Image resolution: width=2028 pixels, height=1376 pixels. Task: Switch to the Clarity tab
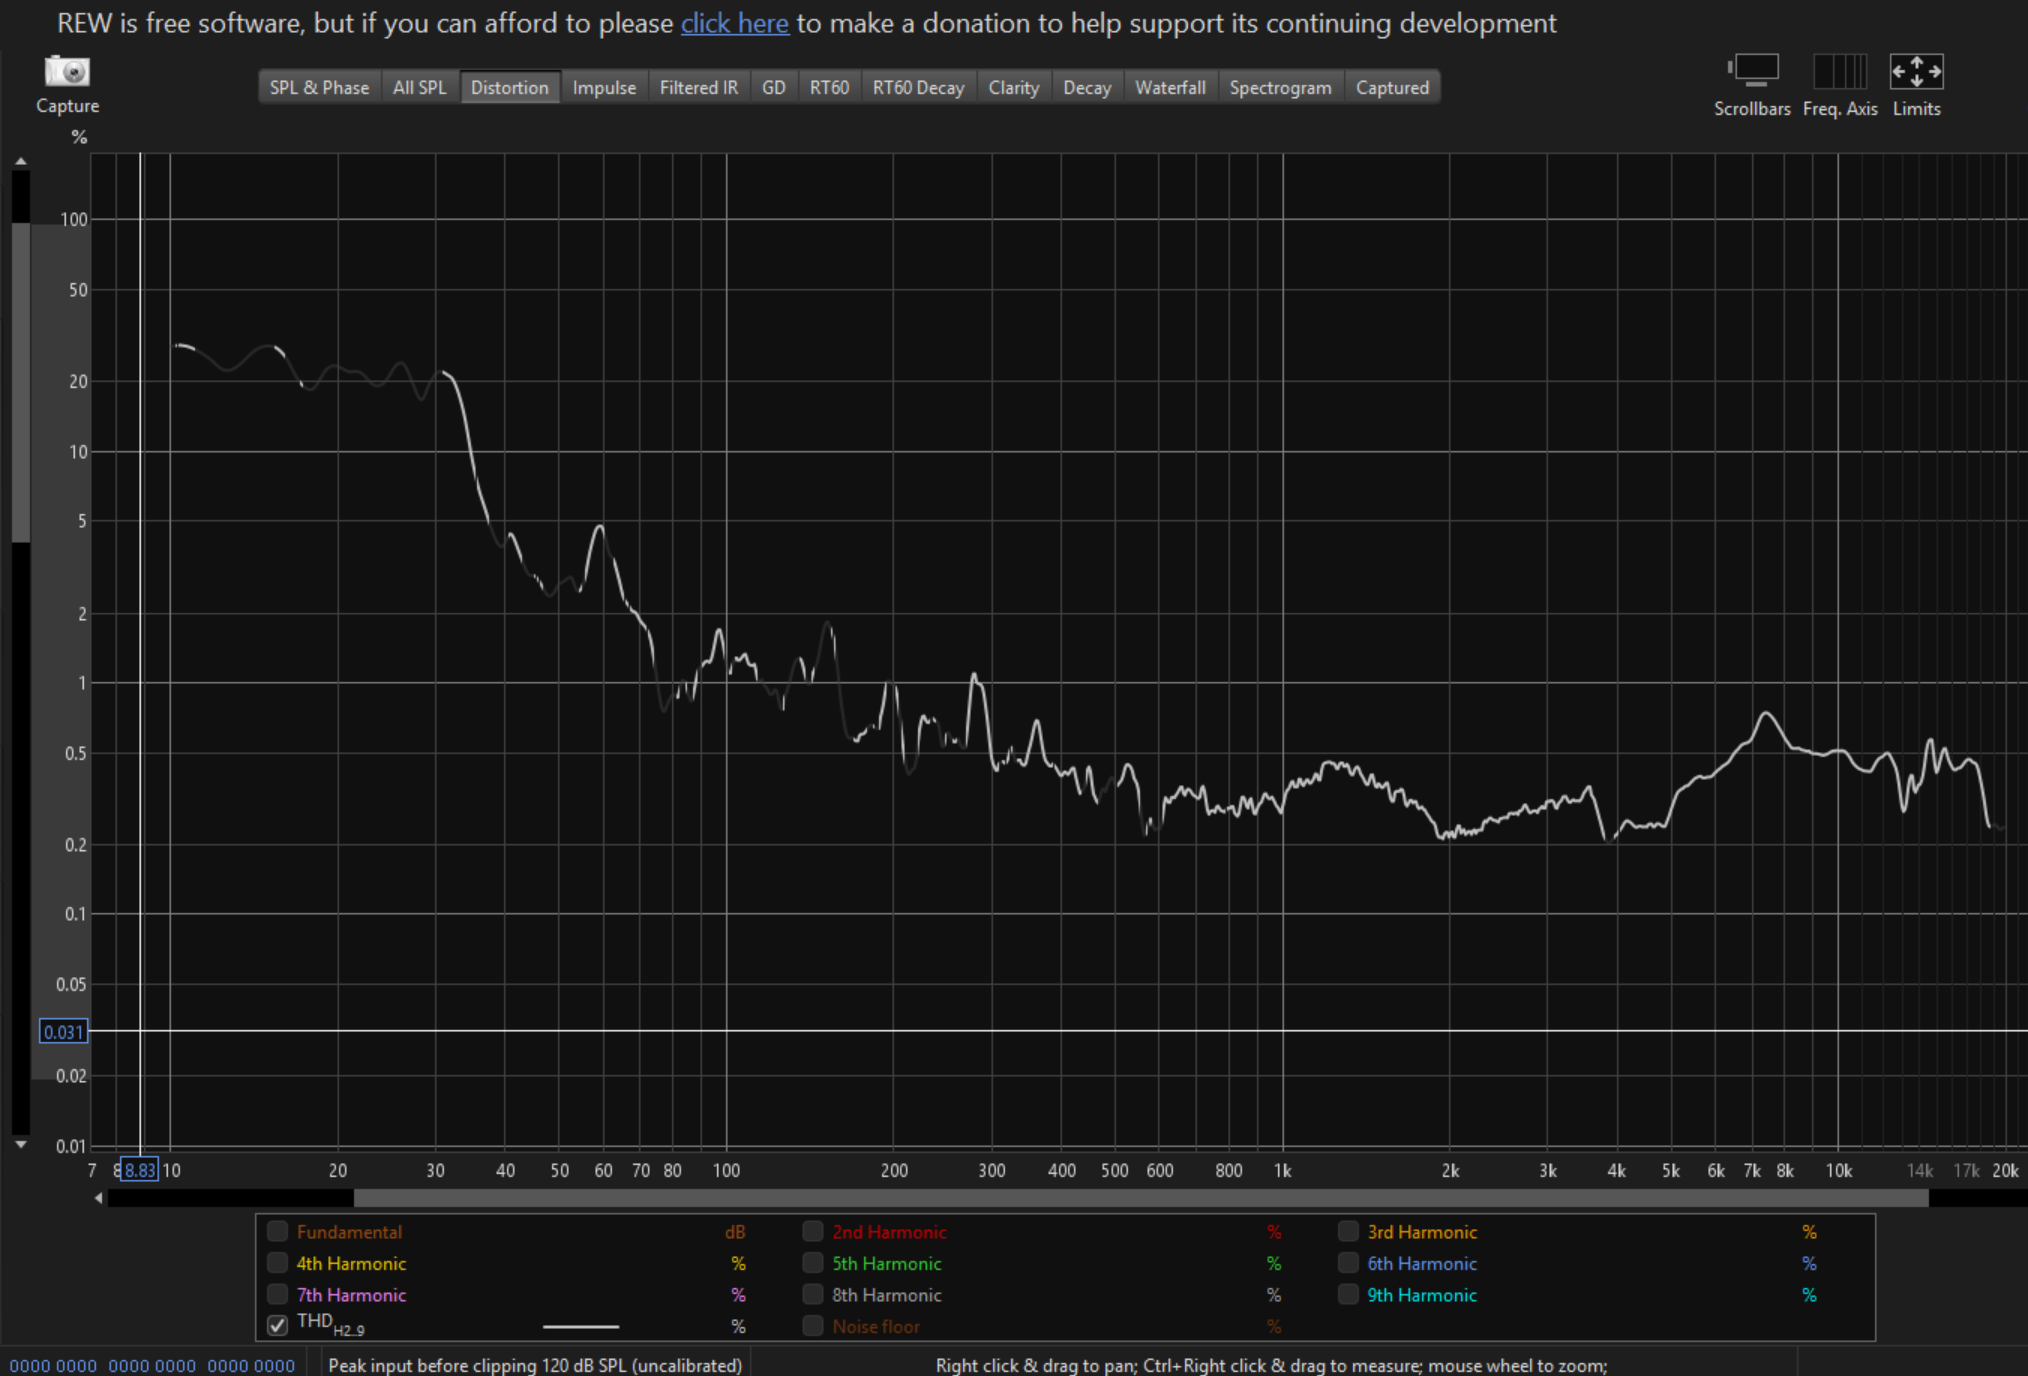point(1013,87)
